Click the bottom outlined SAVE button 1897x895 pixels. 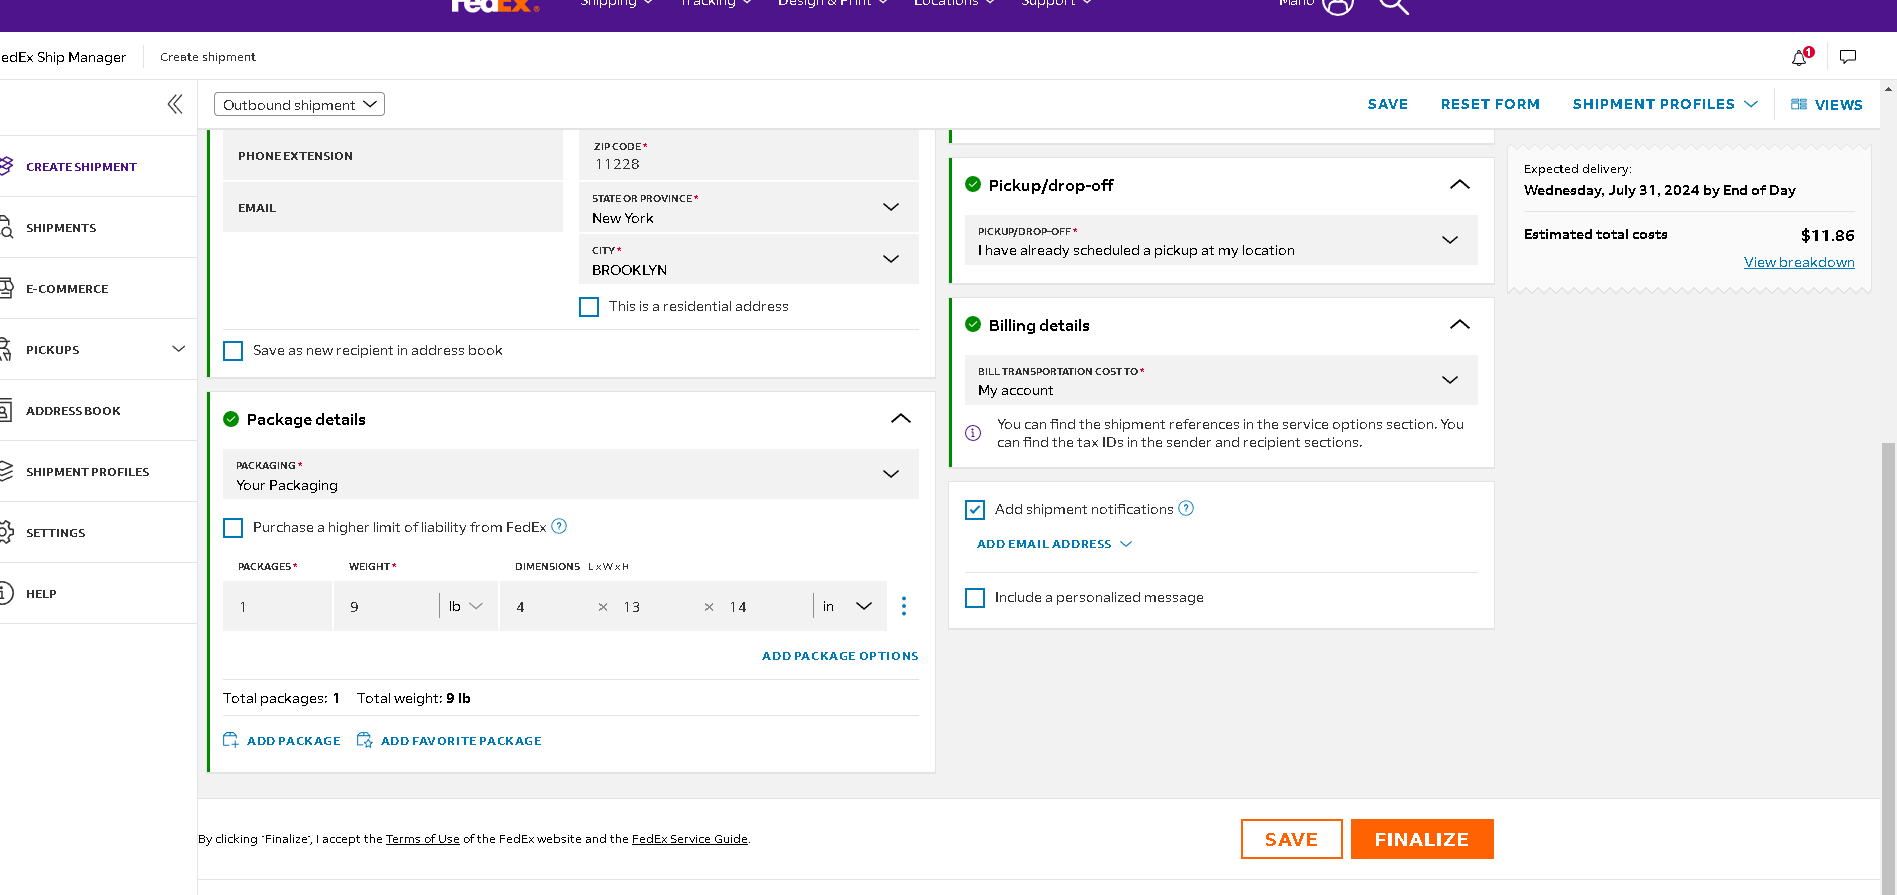pos(1291,839)
